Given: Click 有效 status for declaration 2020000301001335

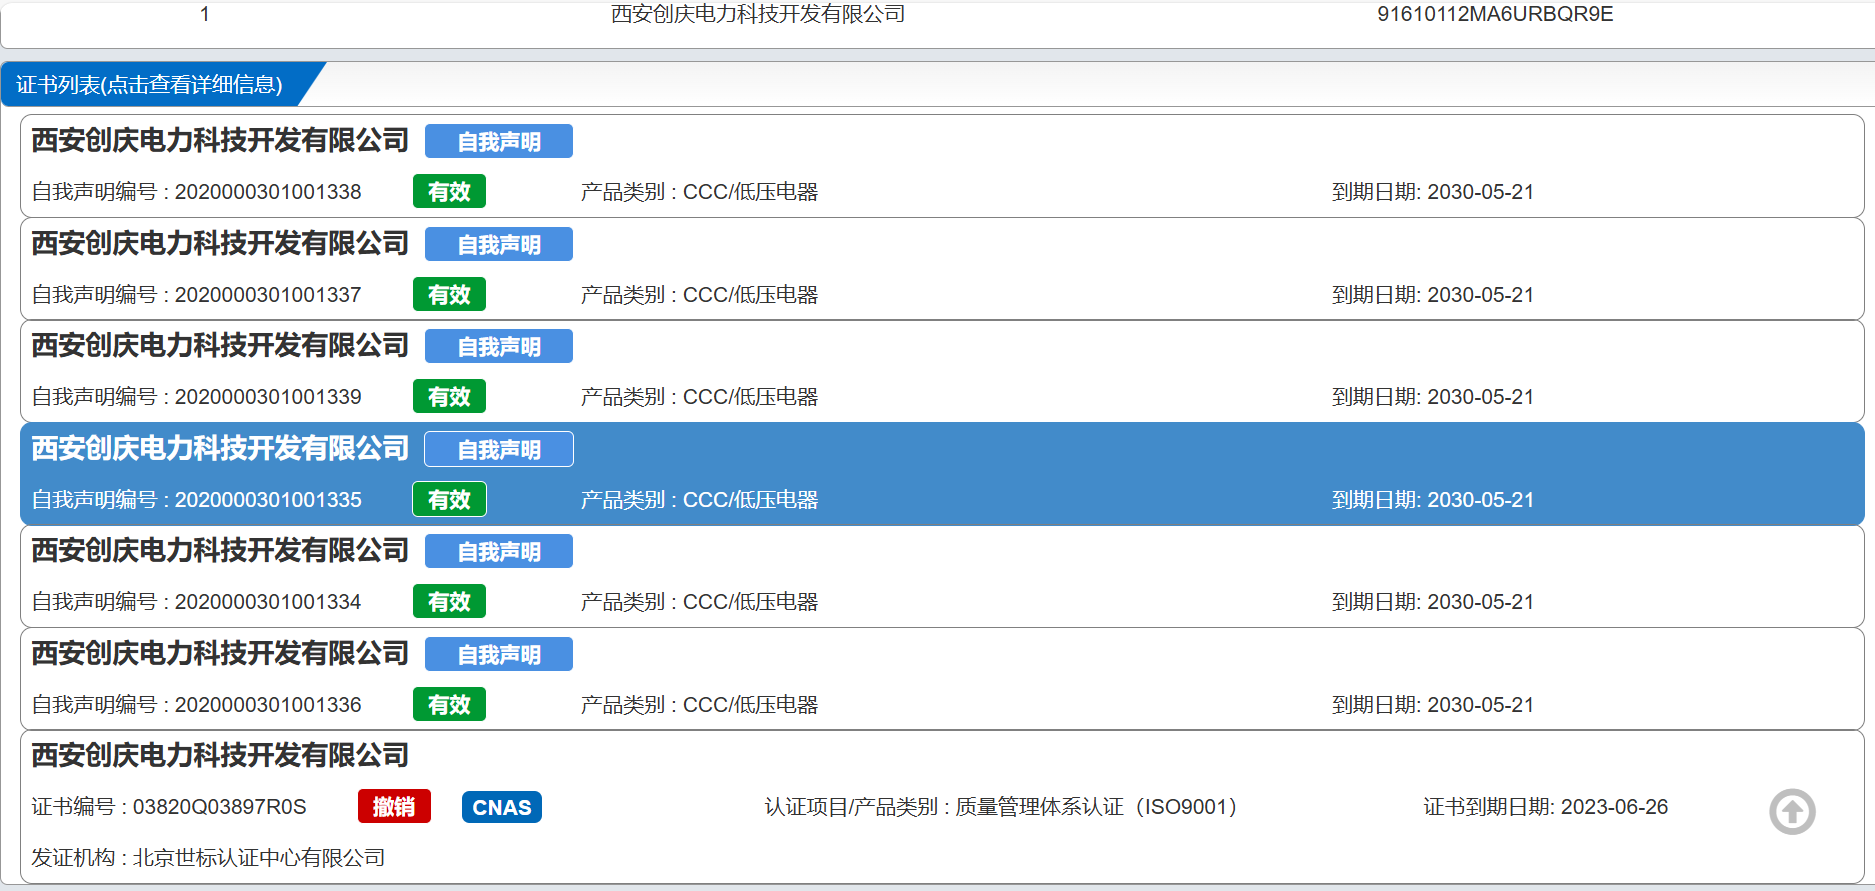Looking at the screenshot, I should tap(449, 499).
